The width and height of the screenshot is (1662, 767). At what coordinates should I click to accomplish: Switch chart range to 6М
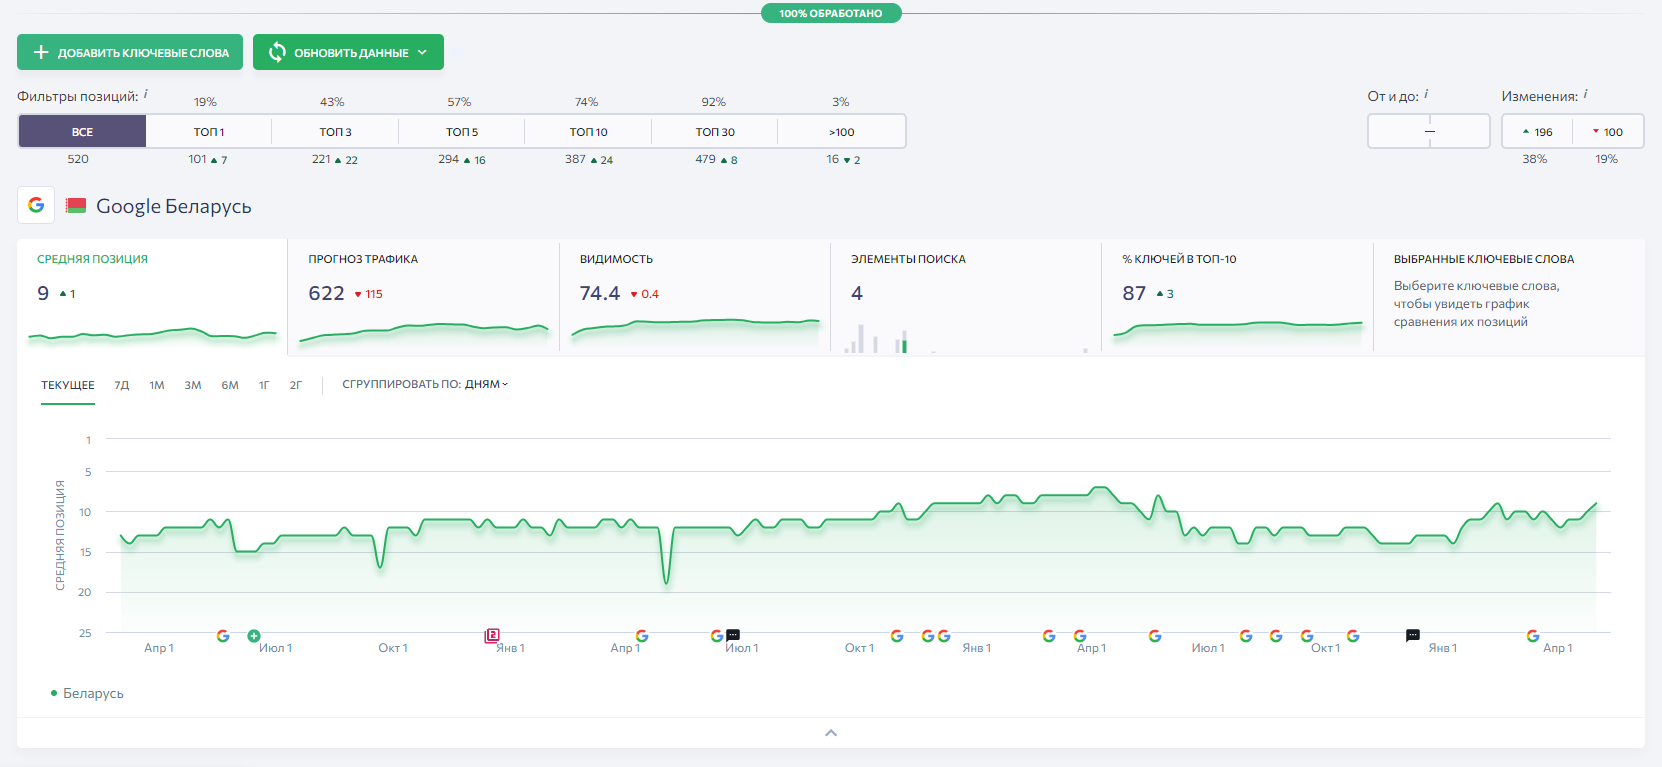pos(230,385)
